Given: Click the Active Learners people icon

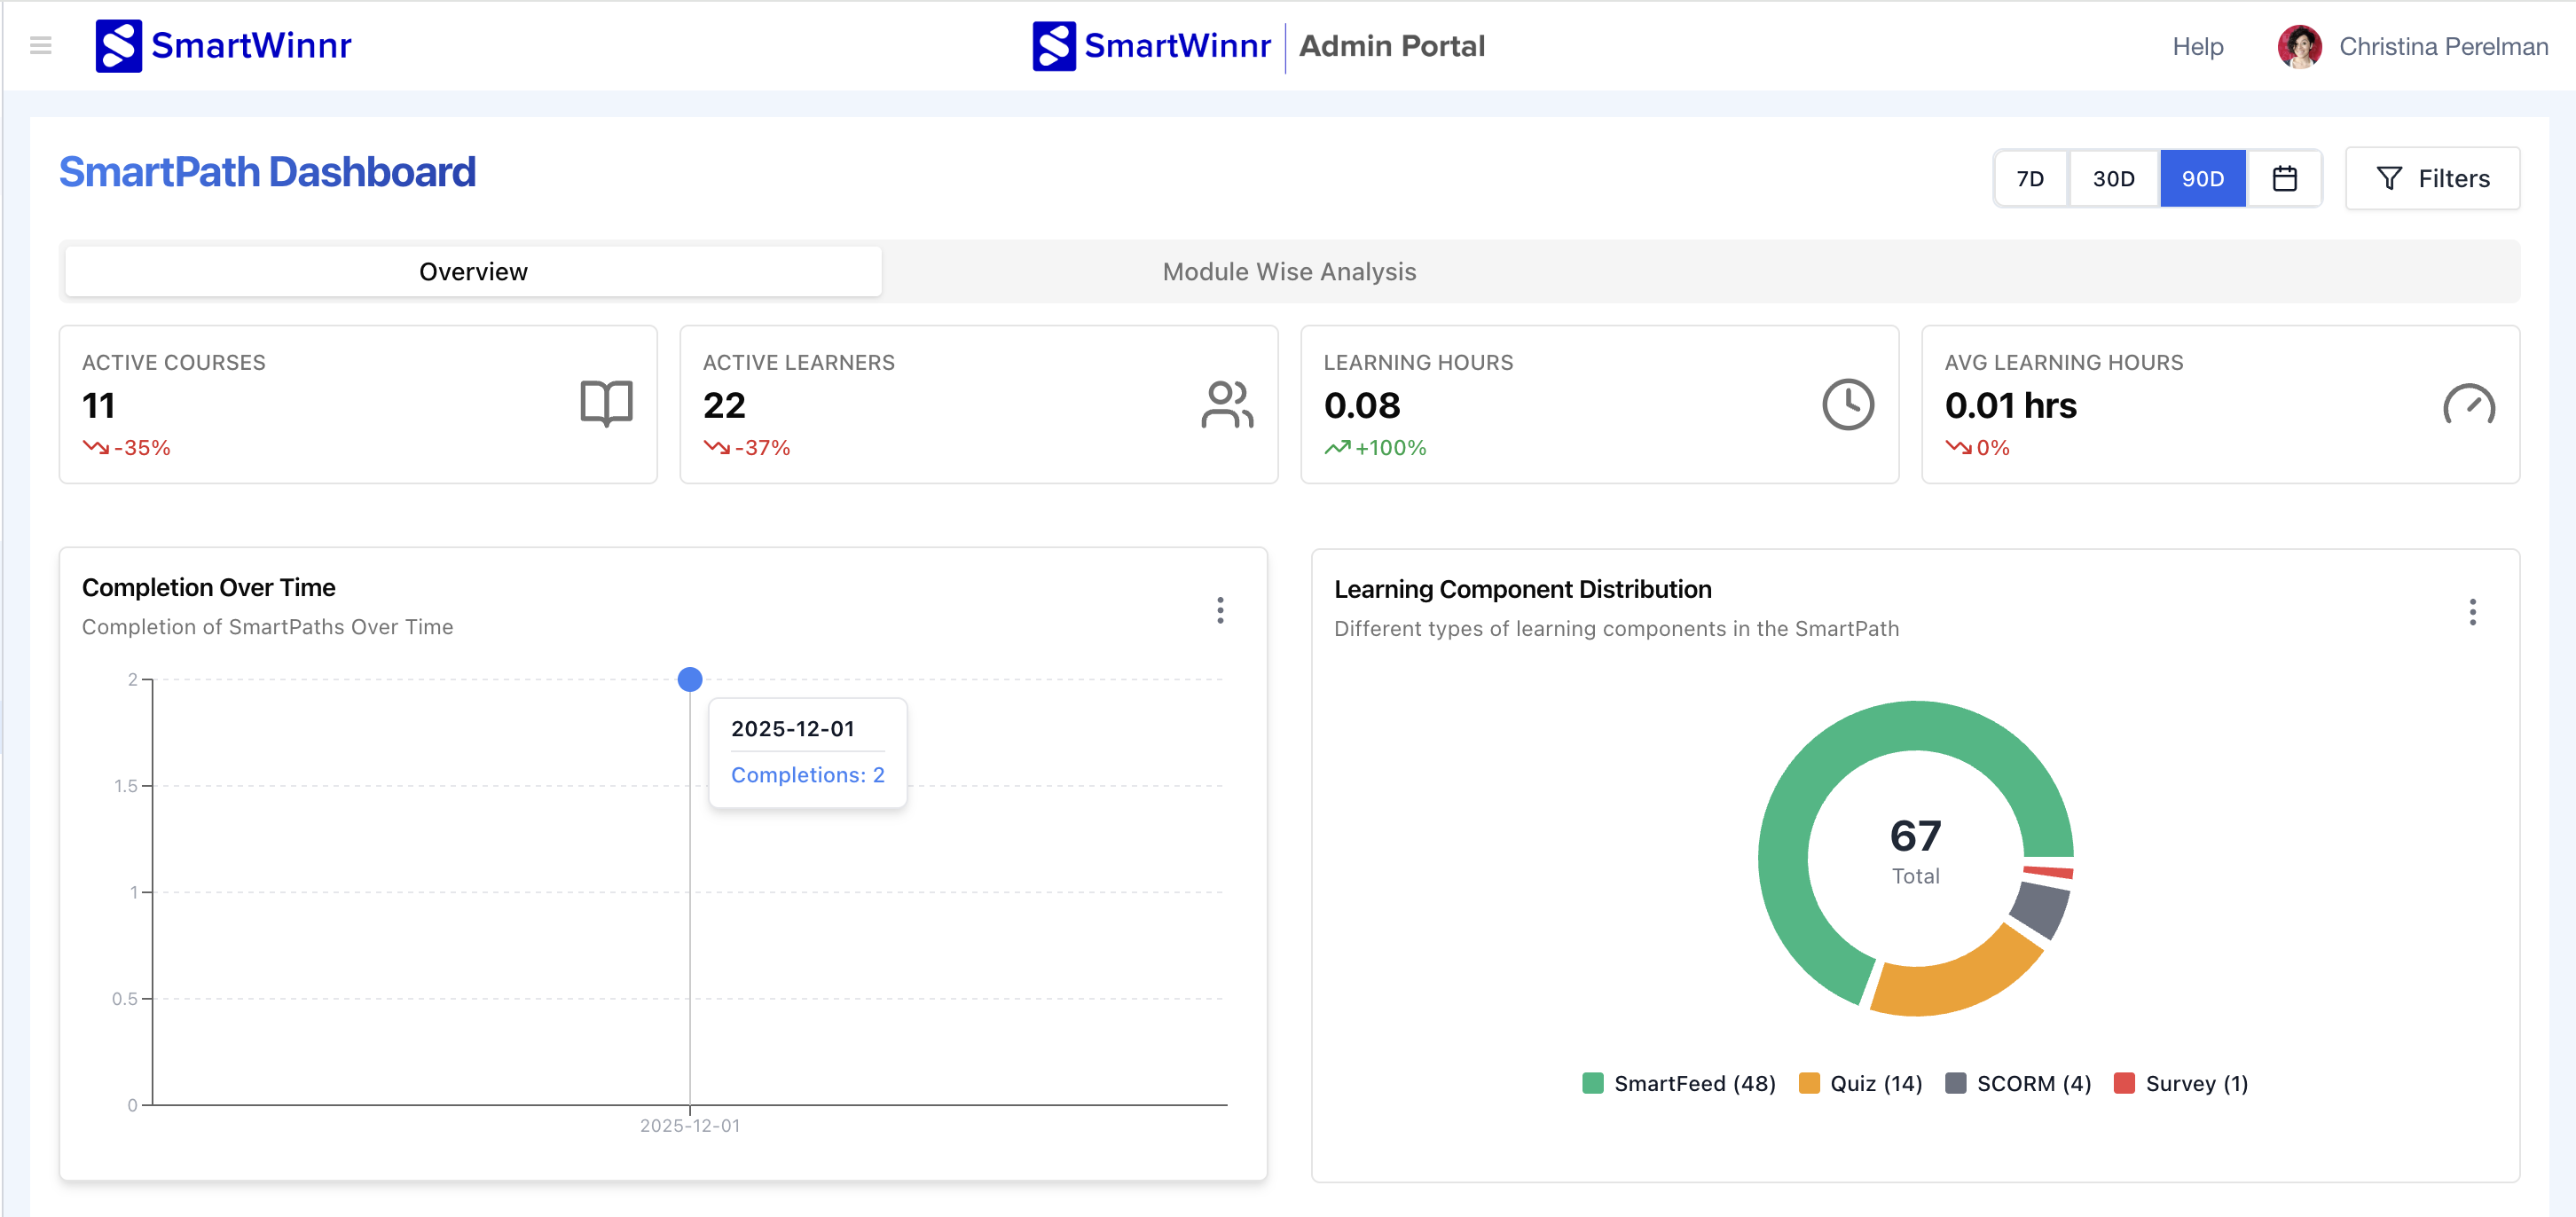Looking at the screenshot, I should [x=1227, y=404].
